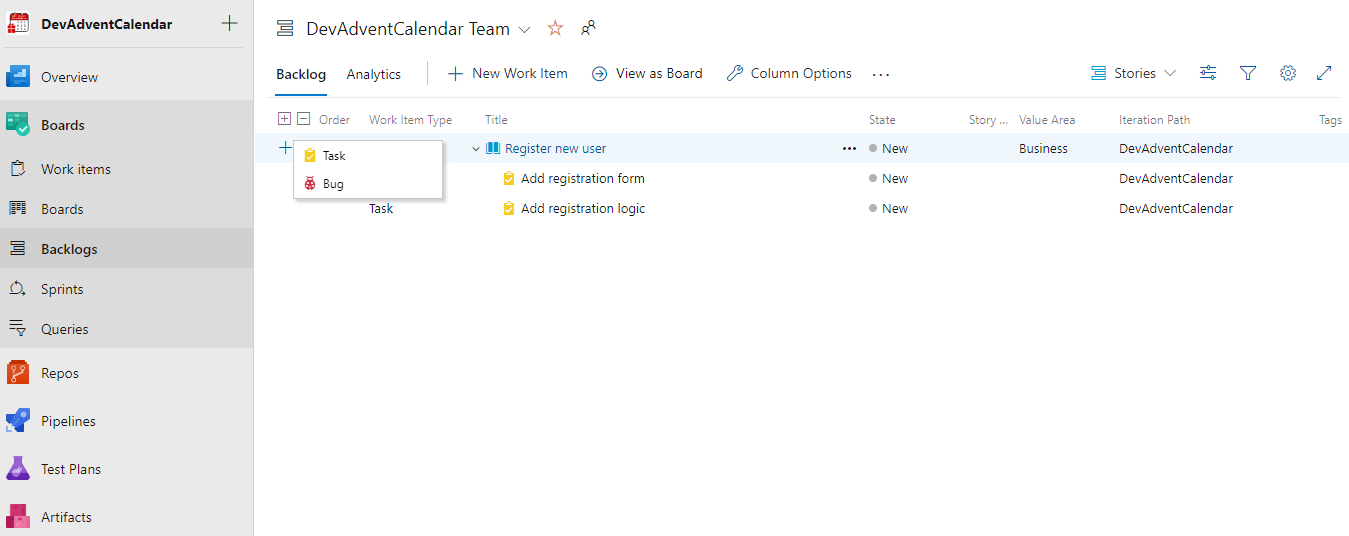Switch to the Analytics tab
The width and height of the screenshot is (1349, 536).
(x=373, y=74)
